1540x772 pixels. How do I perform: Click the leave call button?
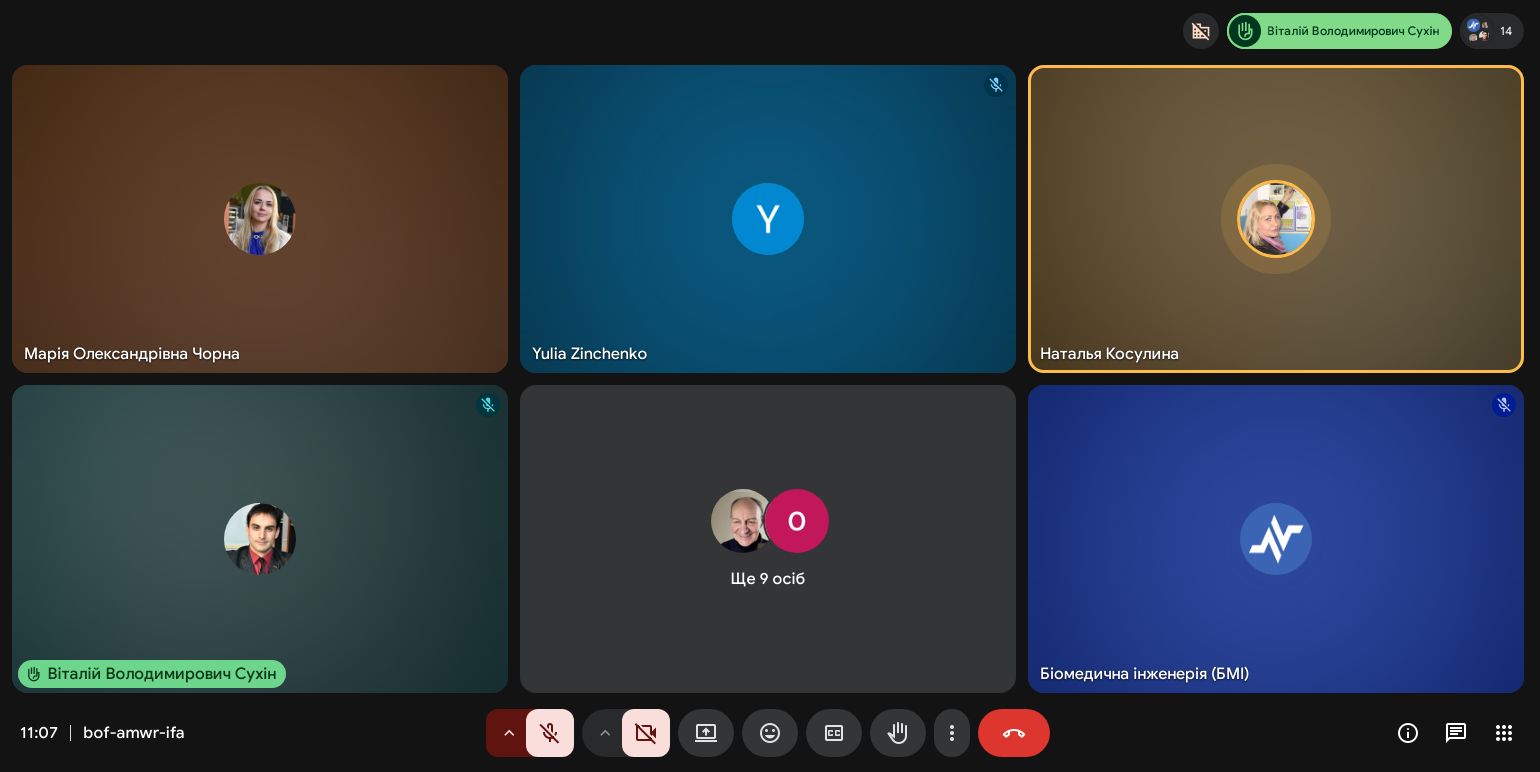tap(1014, 733)
